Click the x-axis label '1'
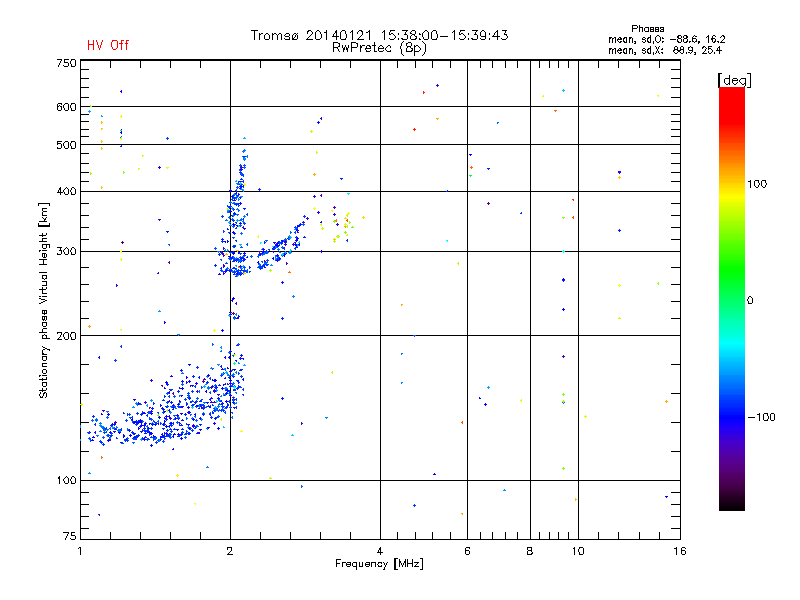 tap(80, 551)
